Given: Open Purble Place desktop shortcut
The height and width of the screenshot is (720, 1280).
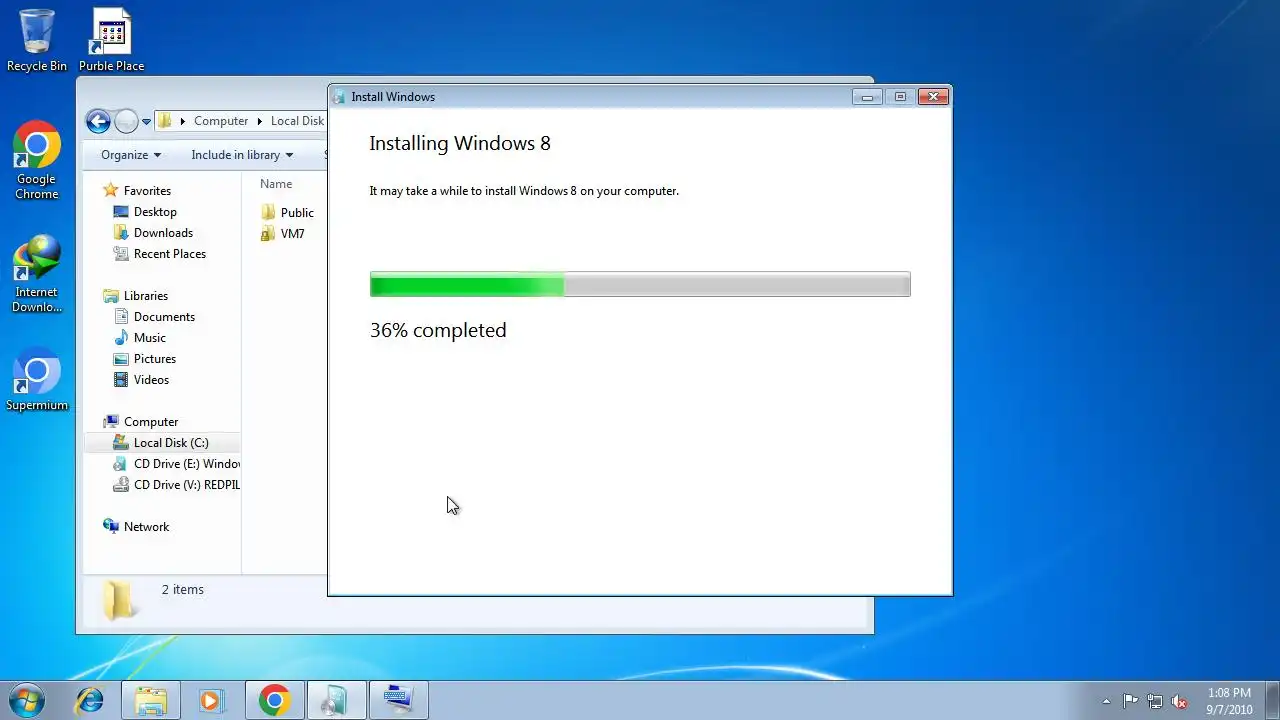Looking at the screenshot, I should click(111, 40).
